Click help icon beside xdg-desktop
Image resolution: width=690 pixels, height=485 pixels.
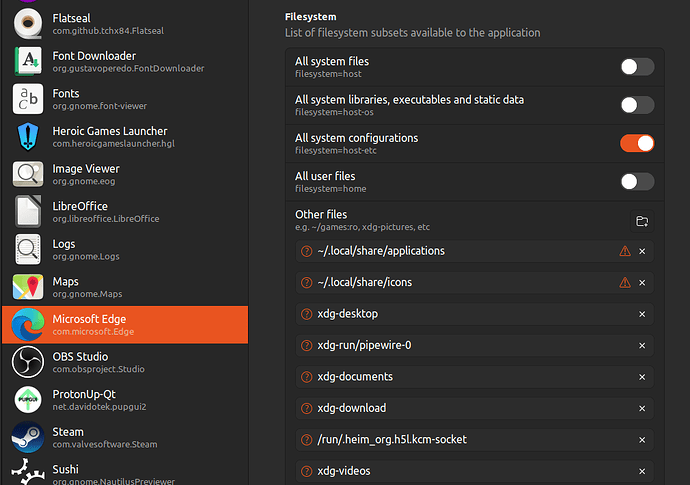(306, 314)
